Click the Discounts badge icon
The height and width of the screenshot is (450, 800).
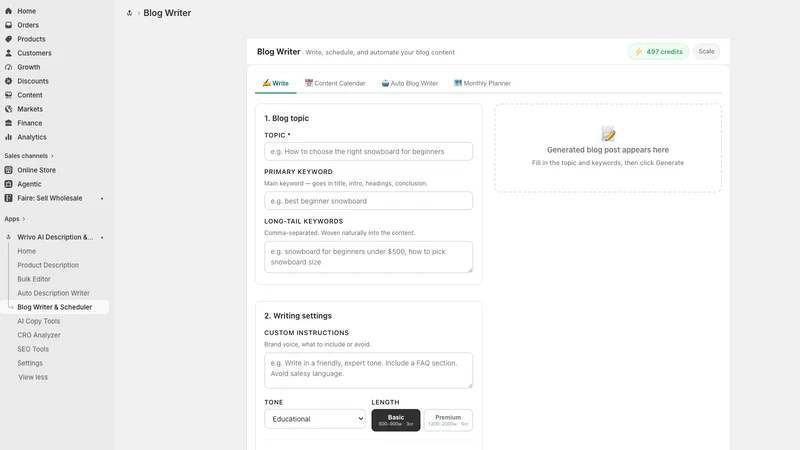[8, 81]
